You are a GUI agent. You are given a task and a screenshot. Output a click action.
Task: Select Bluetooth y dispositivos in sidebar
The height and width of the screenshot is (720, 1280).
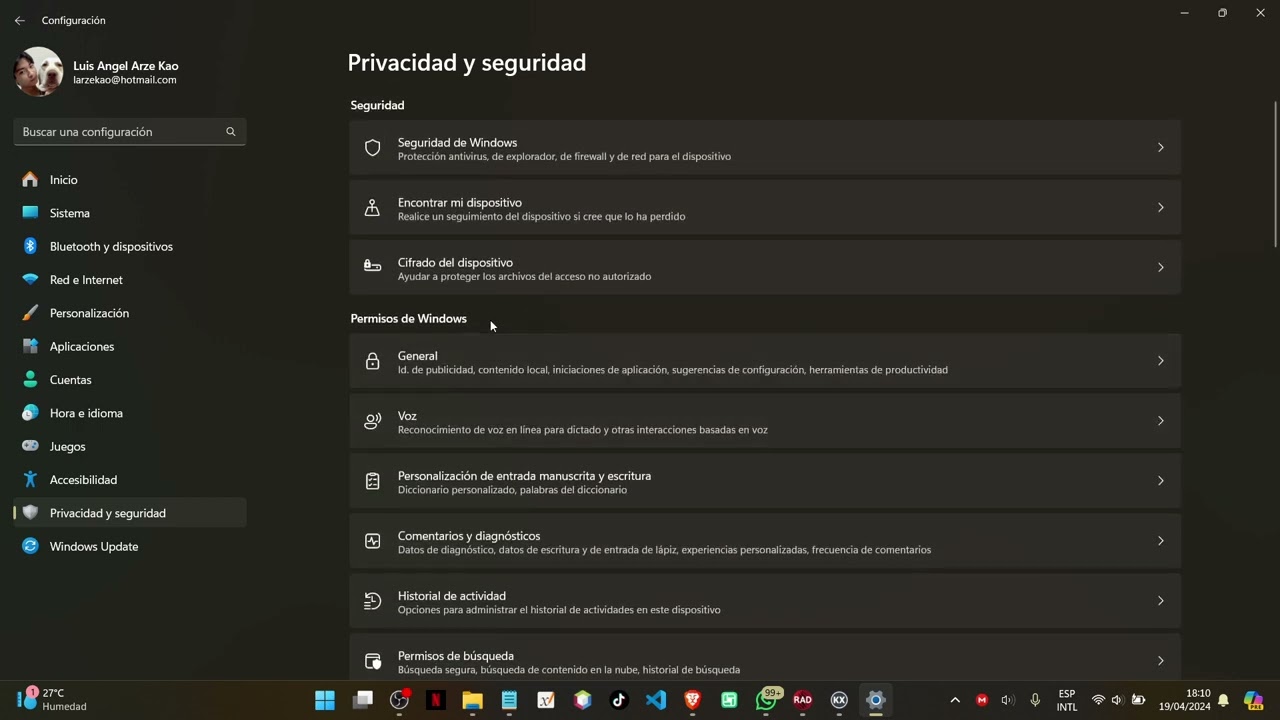coord(130,246)
